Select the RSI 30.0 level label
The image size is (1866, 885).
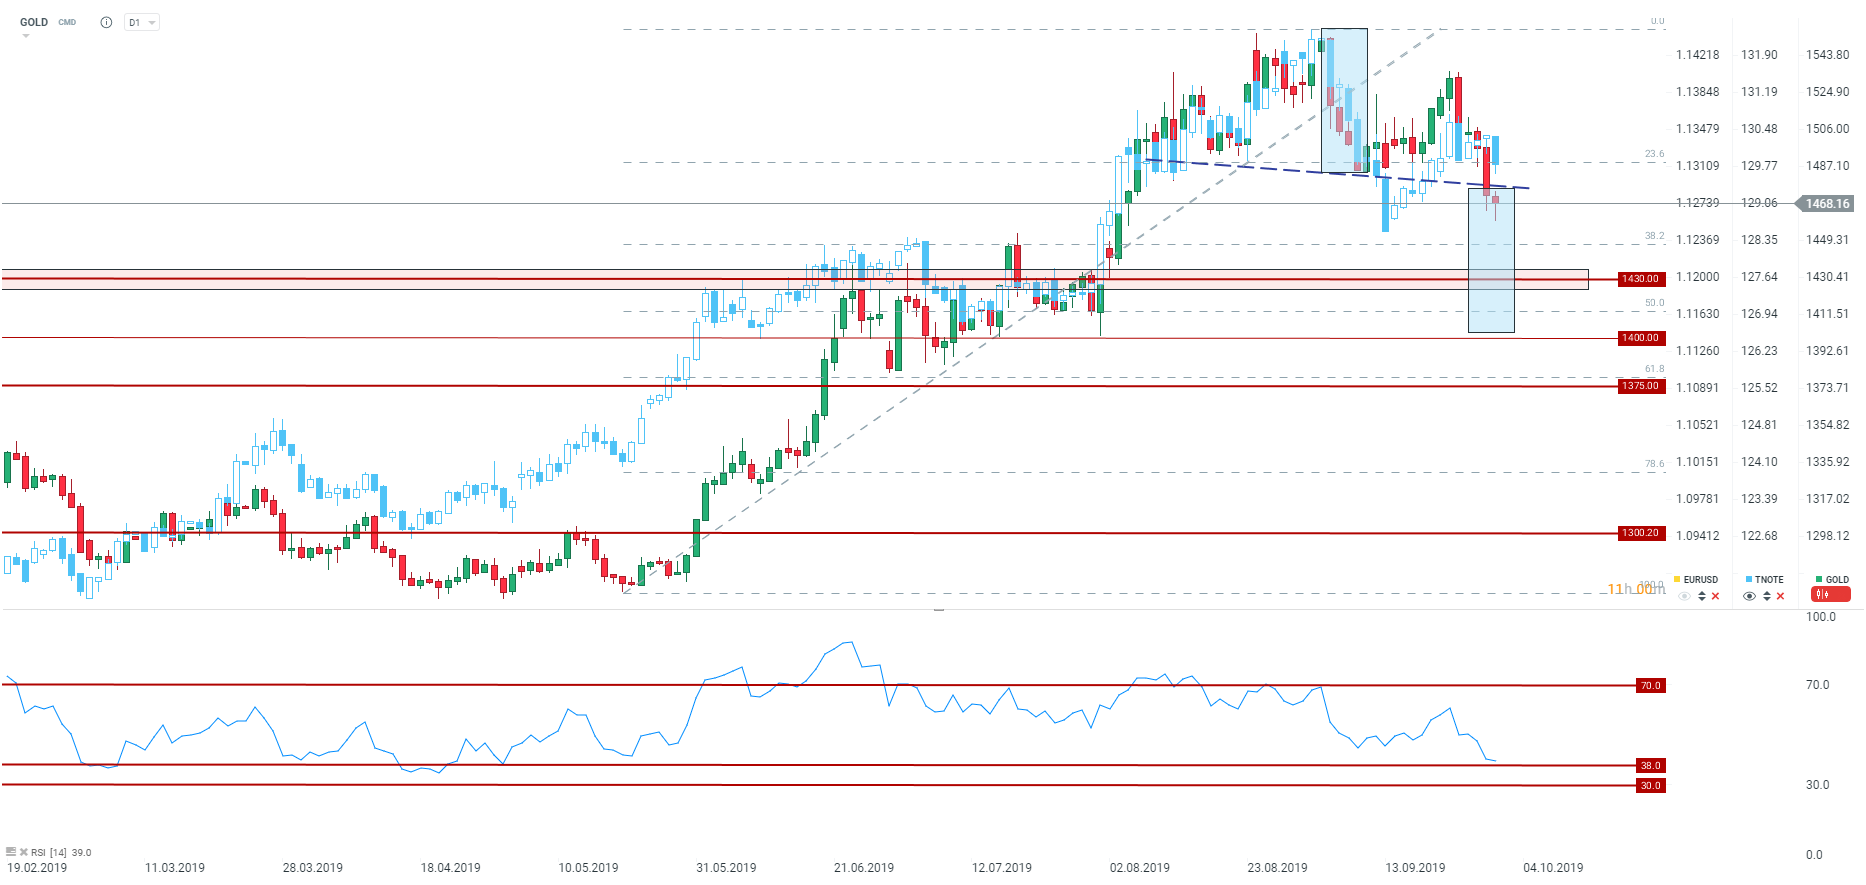[1650, 786]
